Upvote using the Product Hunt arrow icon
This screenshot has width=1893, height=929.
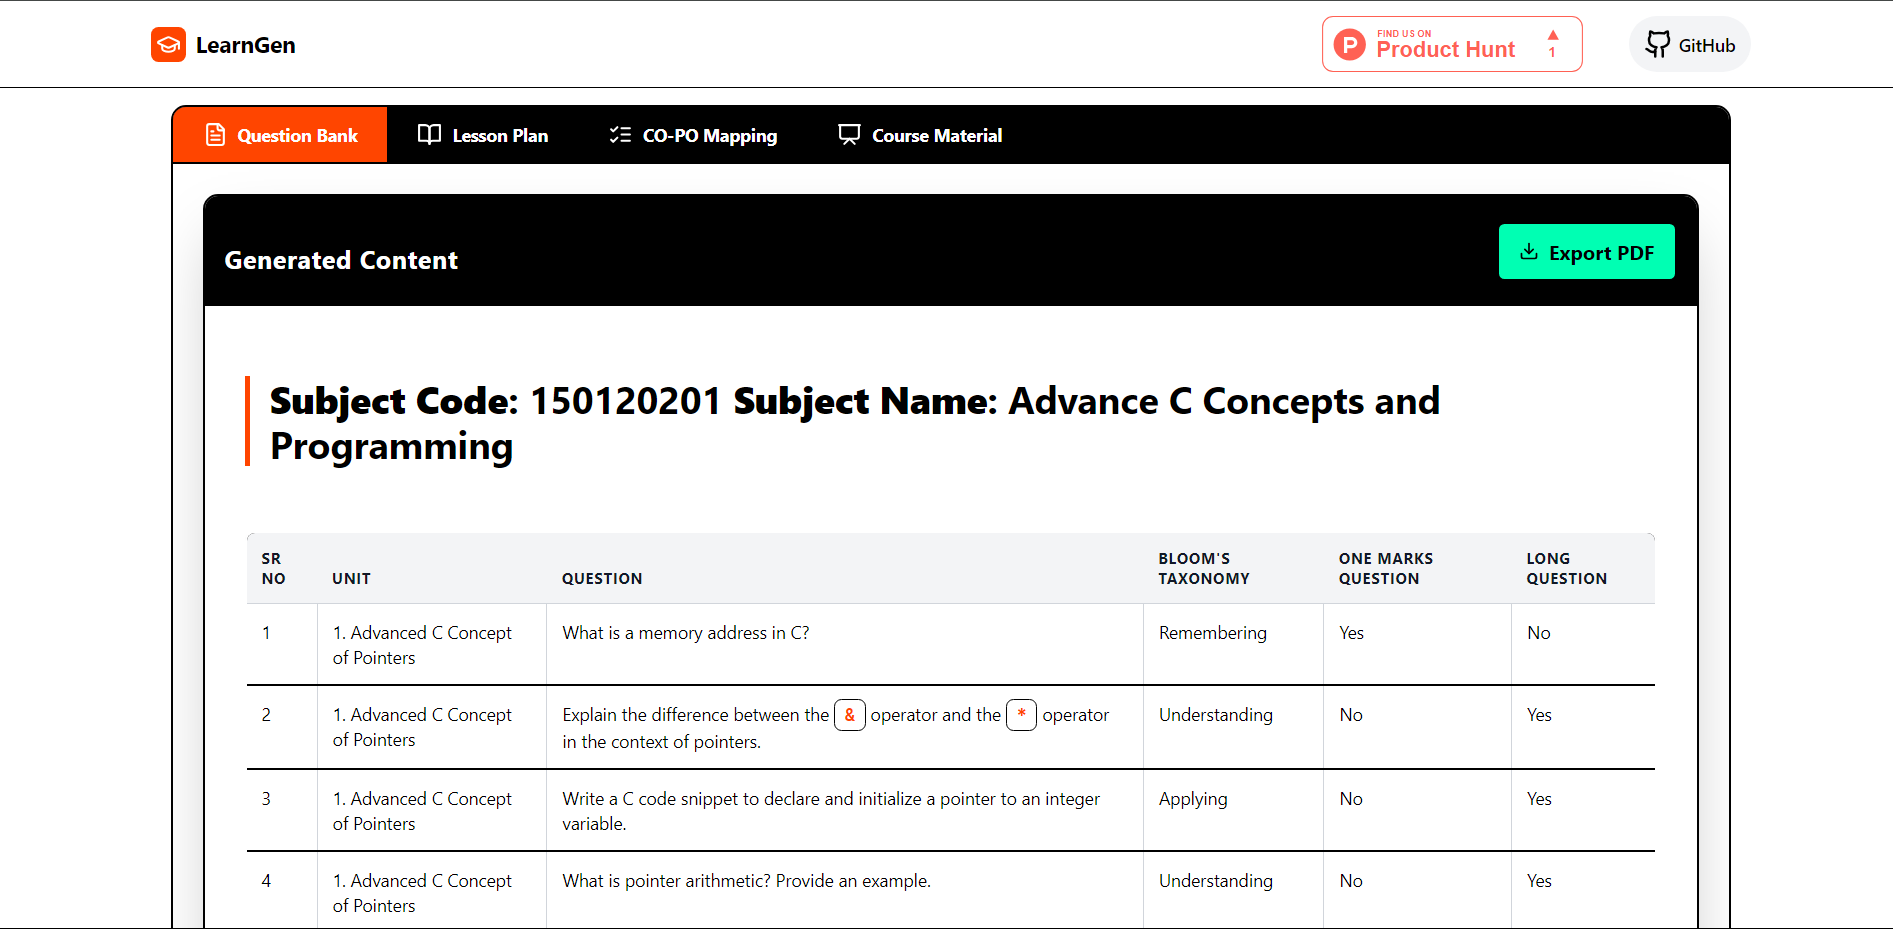click(1553, 35)
